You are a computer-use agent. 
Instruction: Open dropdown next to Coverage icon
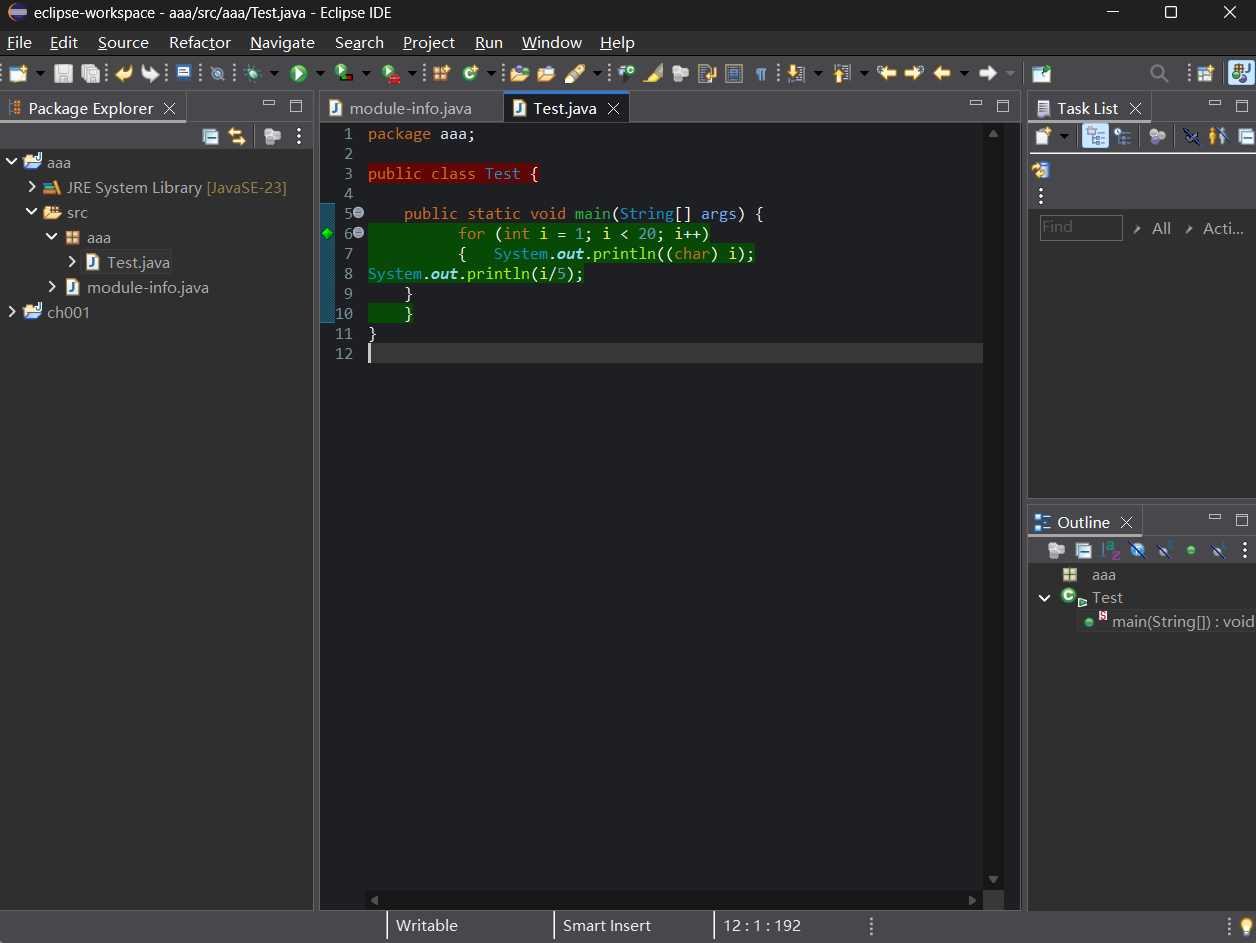pos(366,73)
